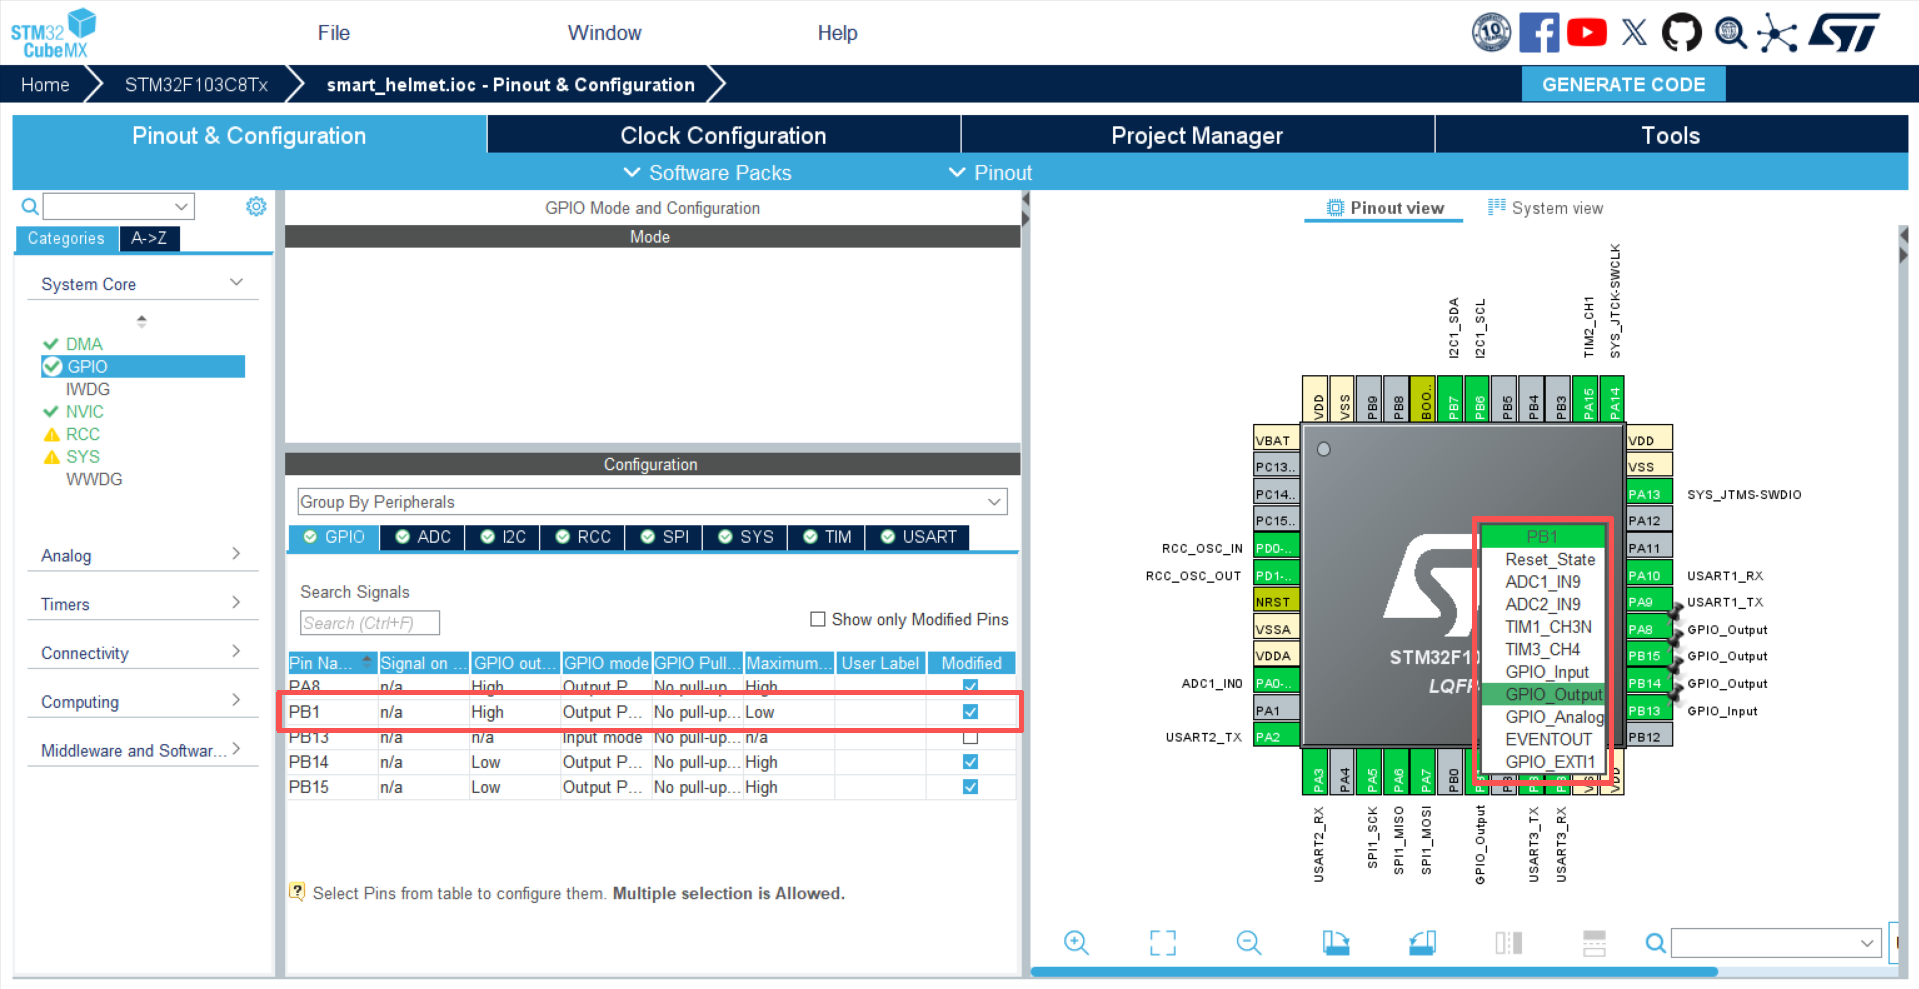The height and width of the screenshot is (989, 1919).
Task: Click the 10-year anniversary badge icon
Action: pyautogui.click(x=1491, y=33)
